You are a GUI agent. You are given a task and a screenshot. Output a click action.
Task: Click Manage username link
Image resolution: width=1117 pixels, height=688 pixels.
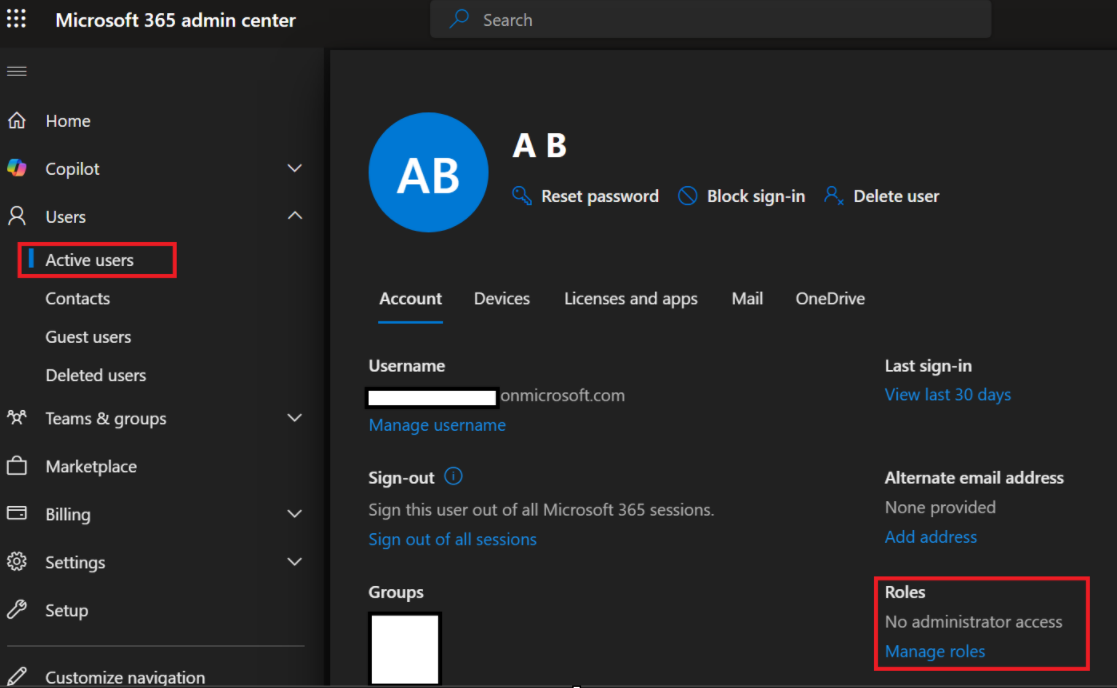click(437, 425)
